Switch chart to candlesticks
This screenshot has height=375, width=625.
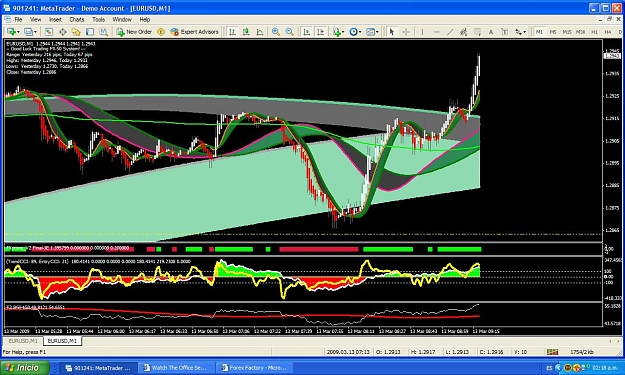[246, 32]
